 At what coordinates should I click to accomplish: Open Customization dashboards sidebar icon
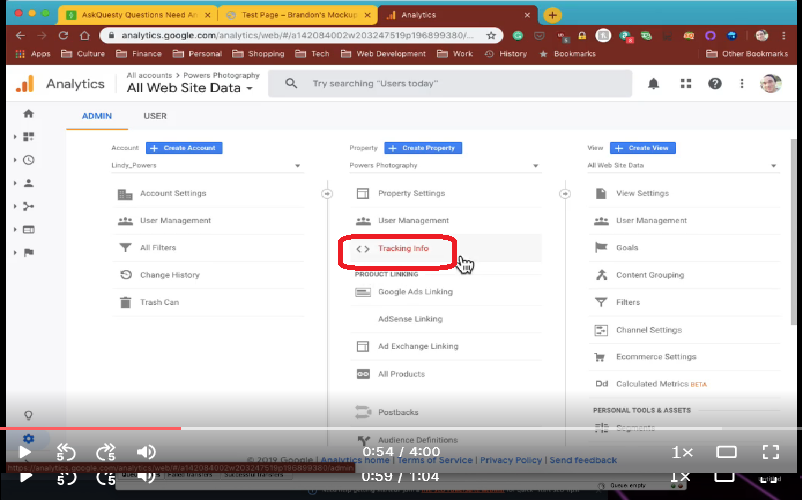coord(29,137)
